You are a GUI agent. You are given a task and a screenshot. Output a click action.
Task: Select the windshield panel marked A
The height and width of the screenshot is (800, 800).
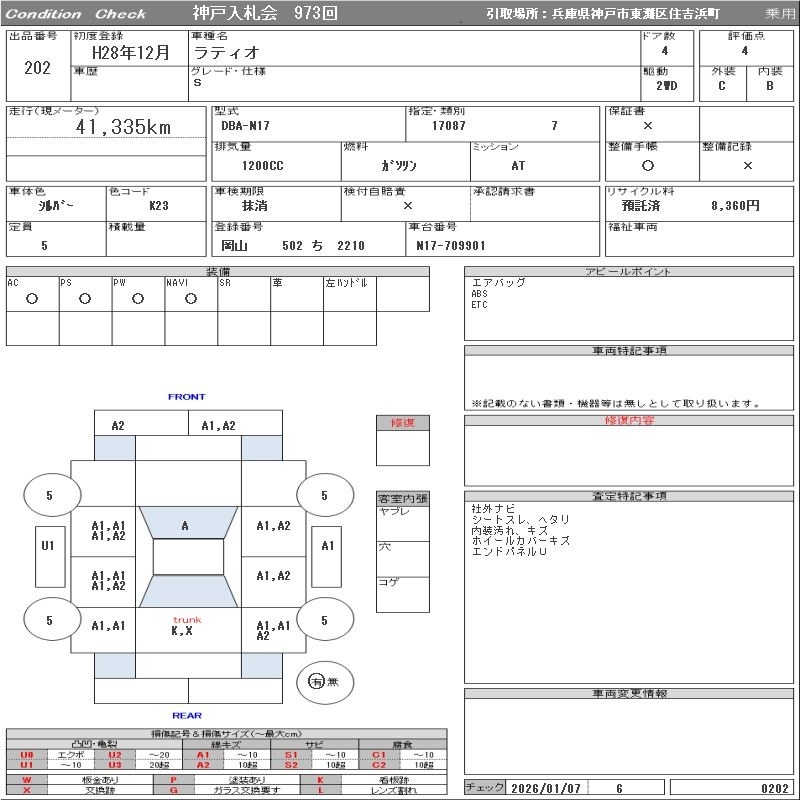tap(185, 525)
